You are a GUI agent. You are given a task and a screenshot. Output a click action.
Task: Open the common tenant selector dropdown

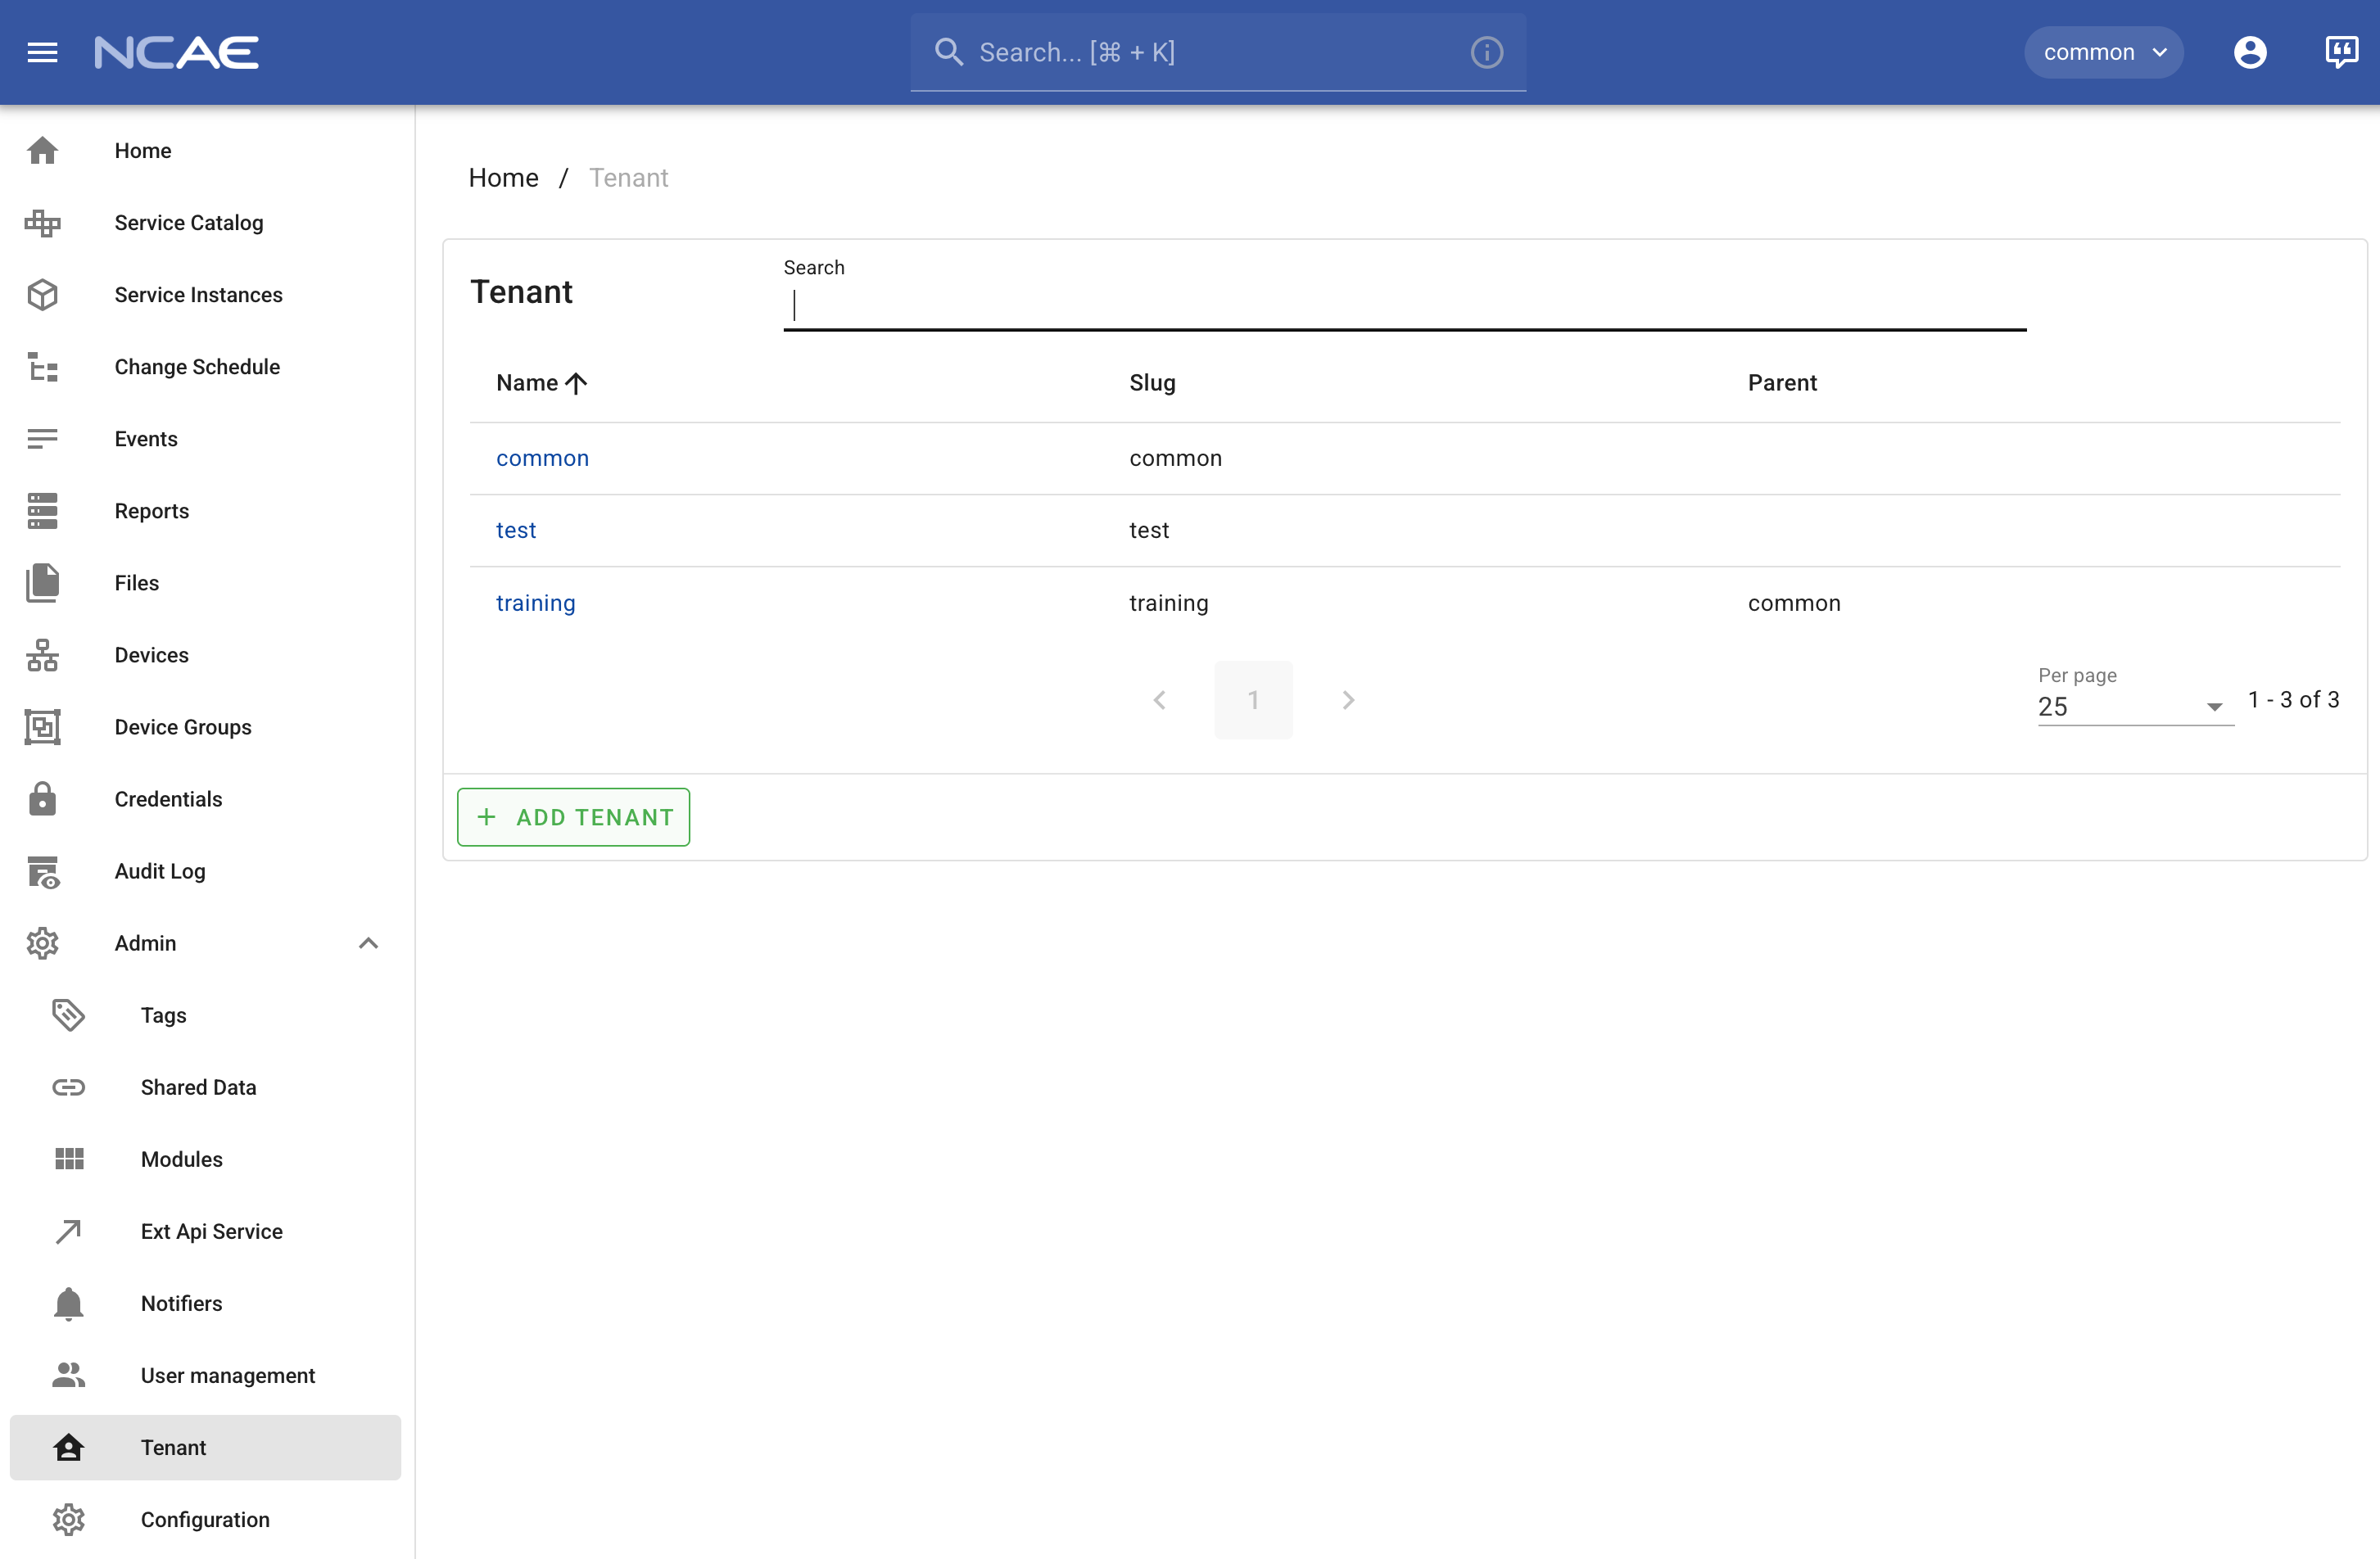(2103, 52)
